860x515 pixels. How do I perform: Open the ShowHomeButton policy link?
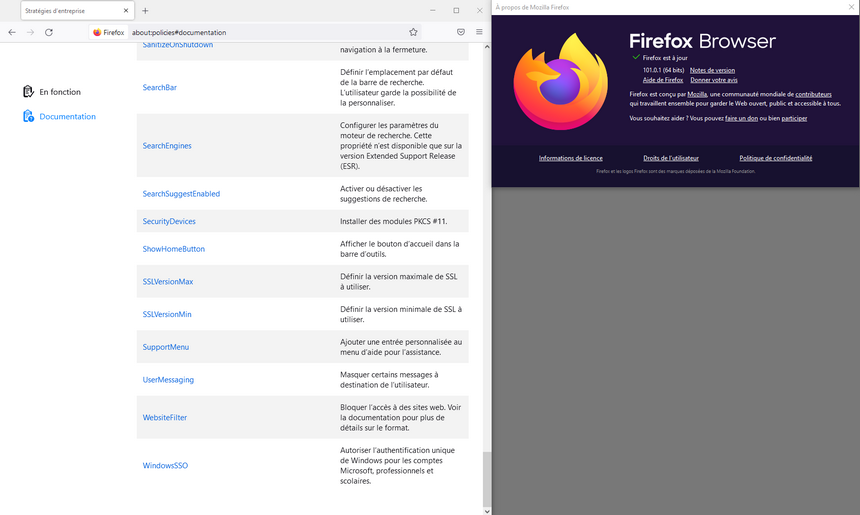tap(173, 248)
